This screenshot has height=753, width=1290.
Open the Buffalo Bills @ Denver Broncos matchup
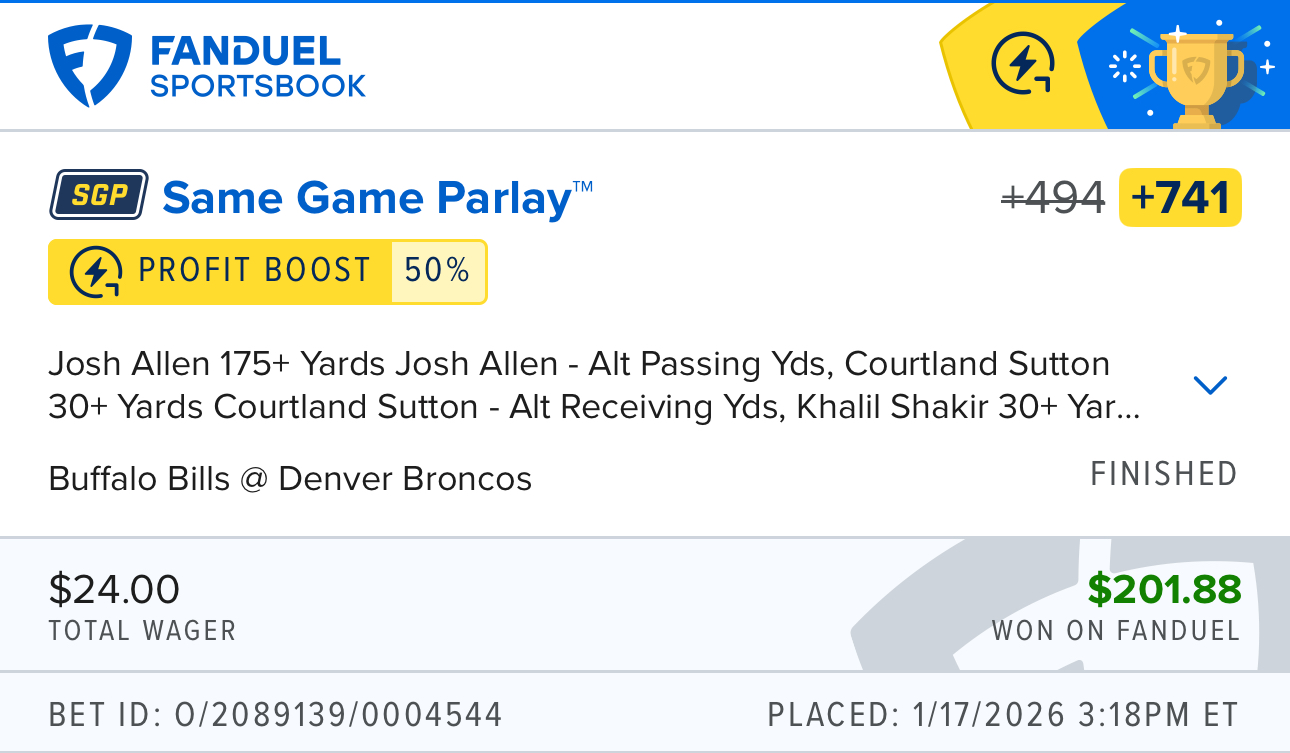pyautogui.click(x=290, y=479)
